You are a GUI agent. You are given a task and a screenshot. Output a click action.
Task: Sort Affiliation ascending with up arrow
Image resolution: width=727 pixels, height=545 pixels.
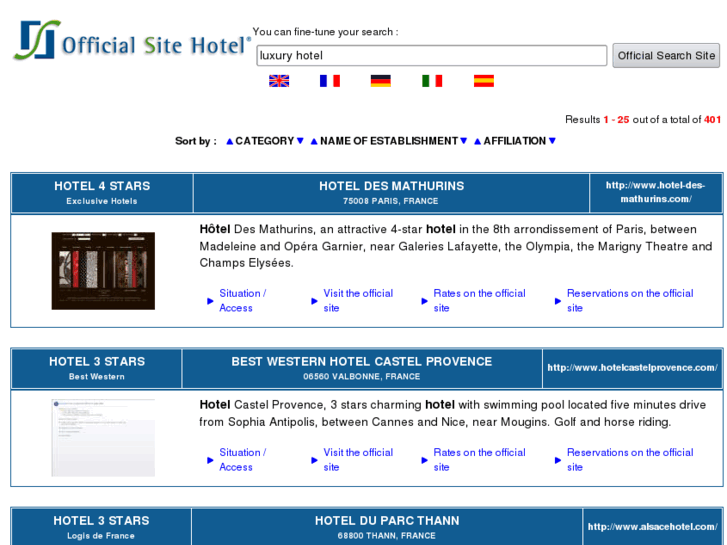point(478,141)
